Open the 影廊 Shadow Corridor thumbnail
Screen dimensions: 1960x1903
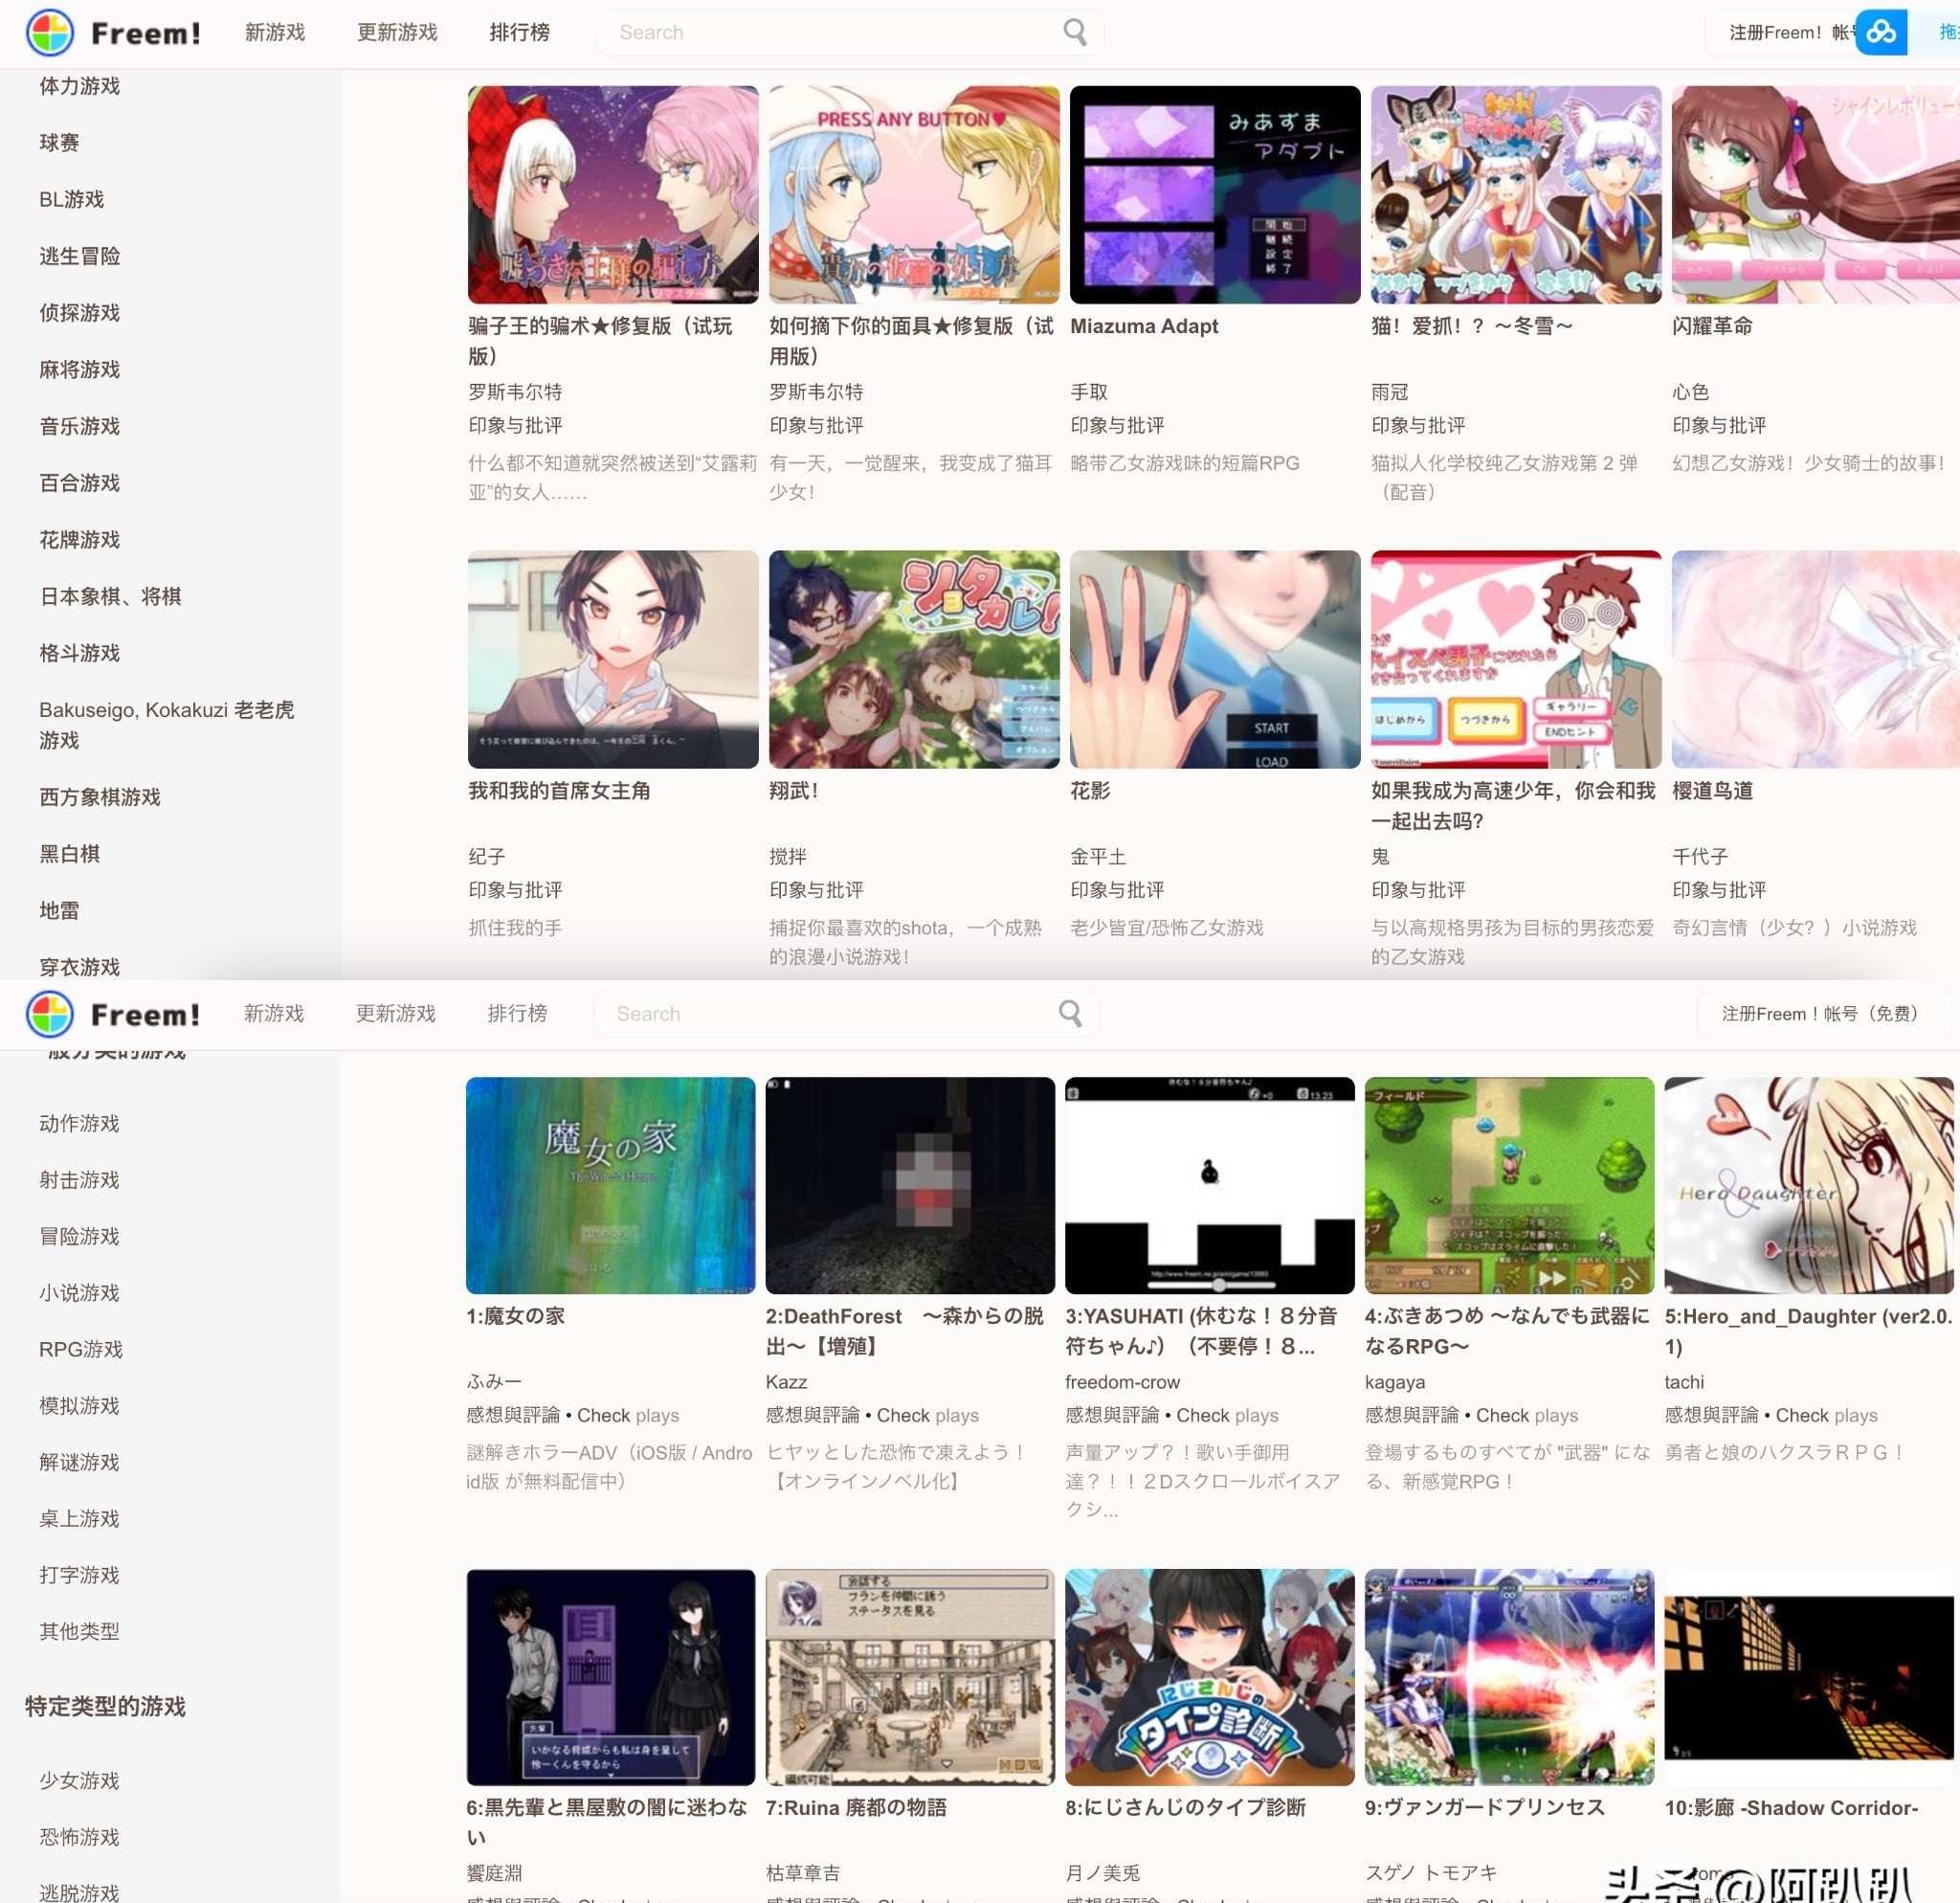click(1809, 1677)
